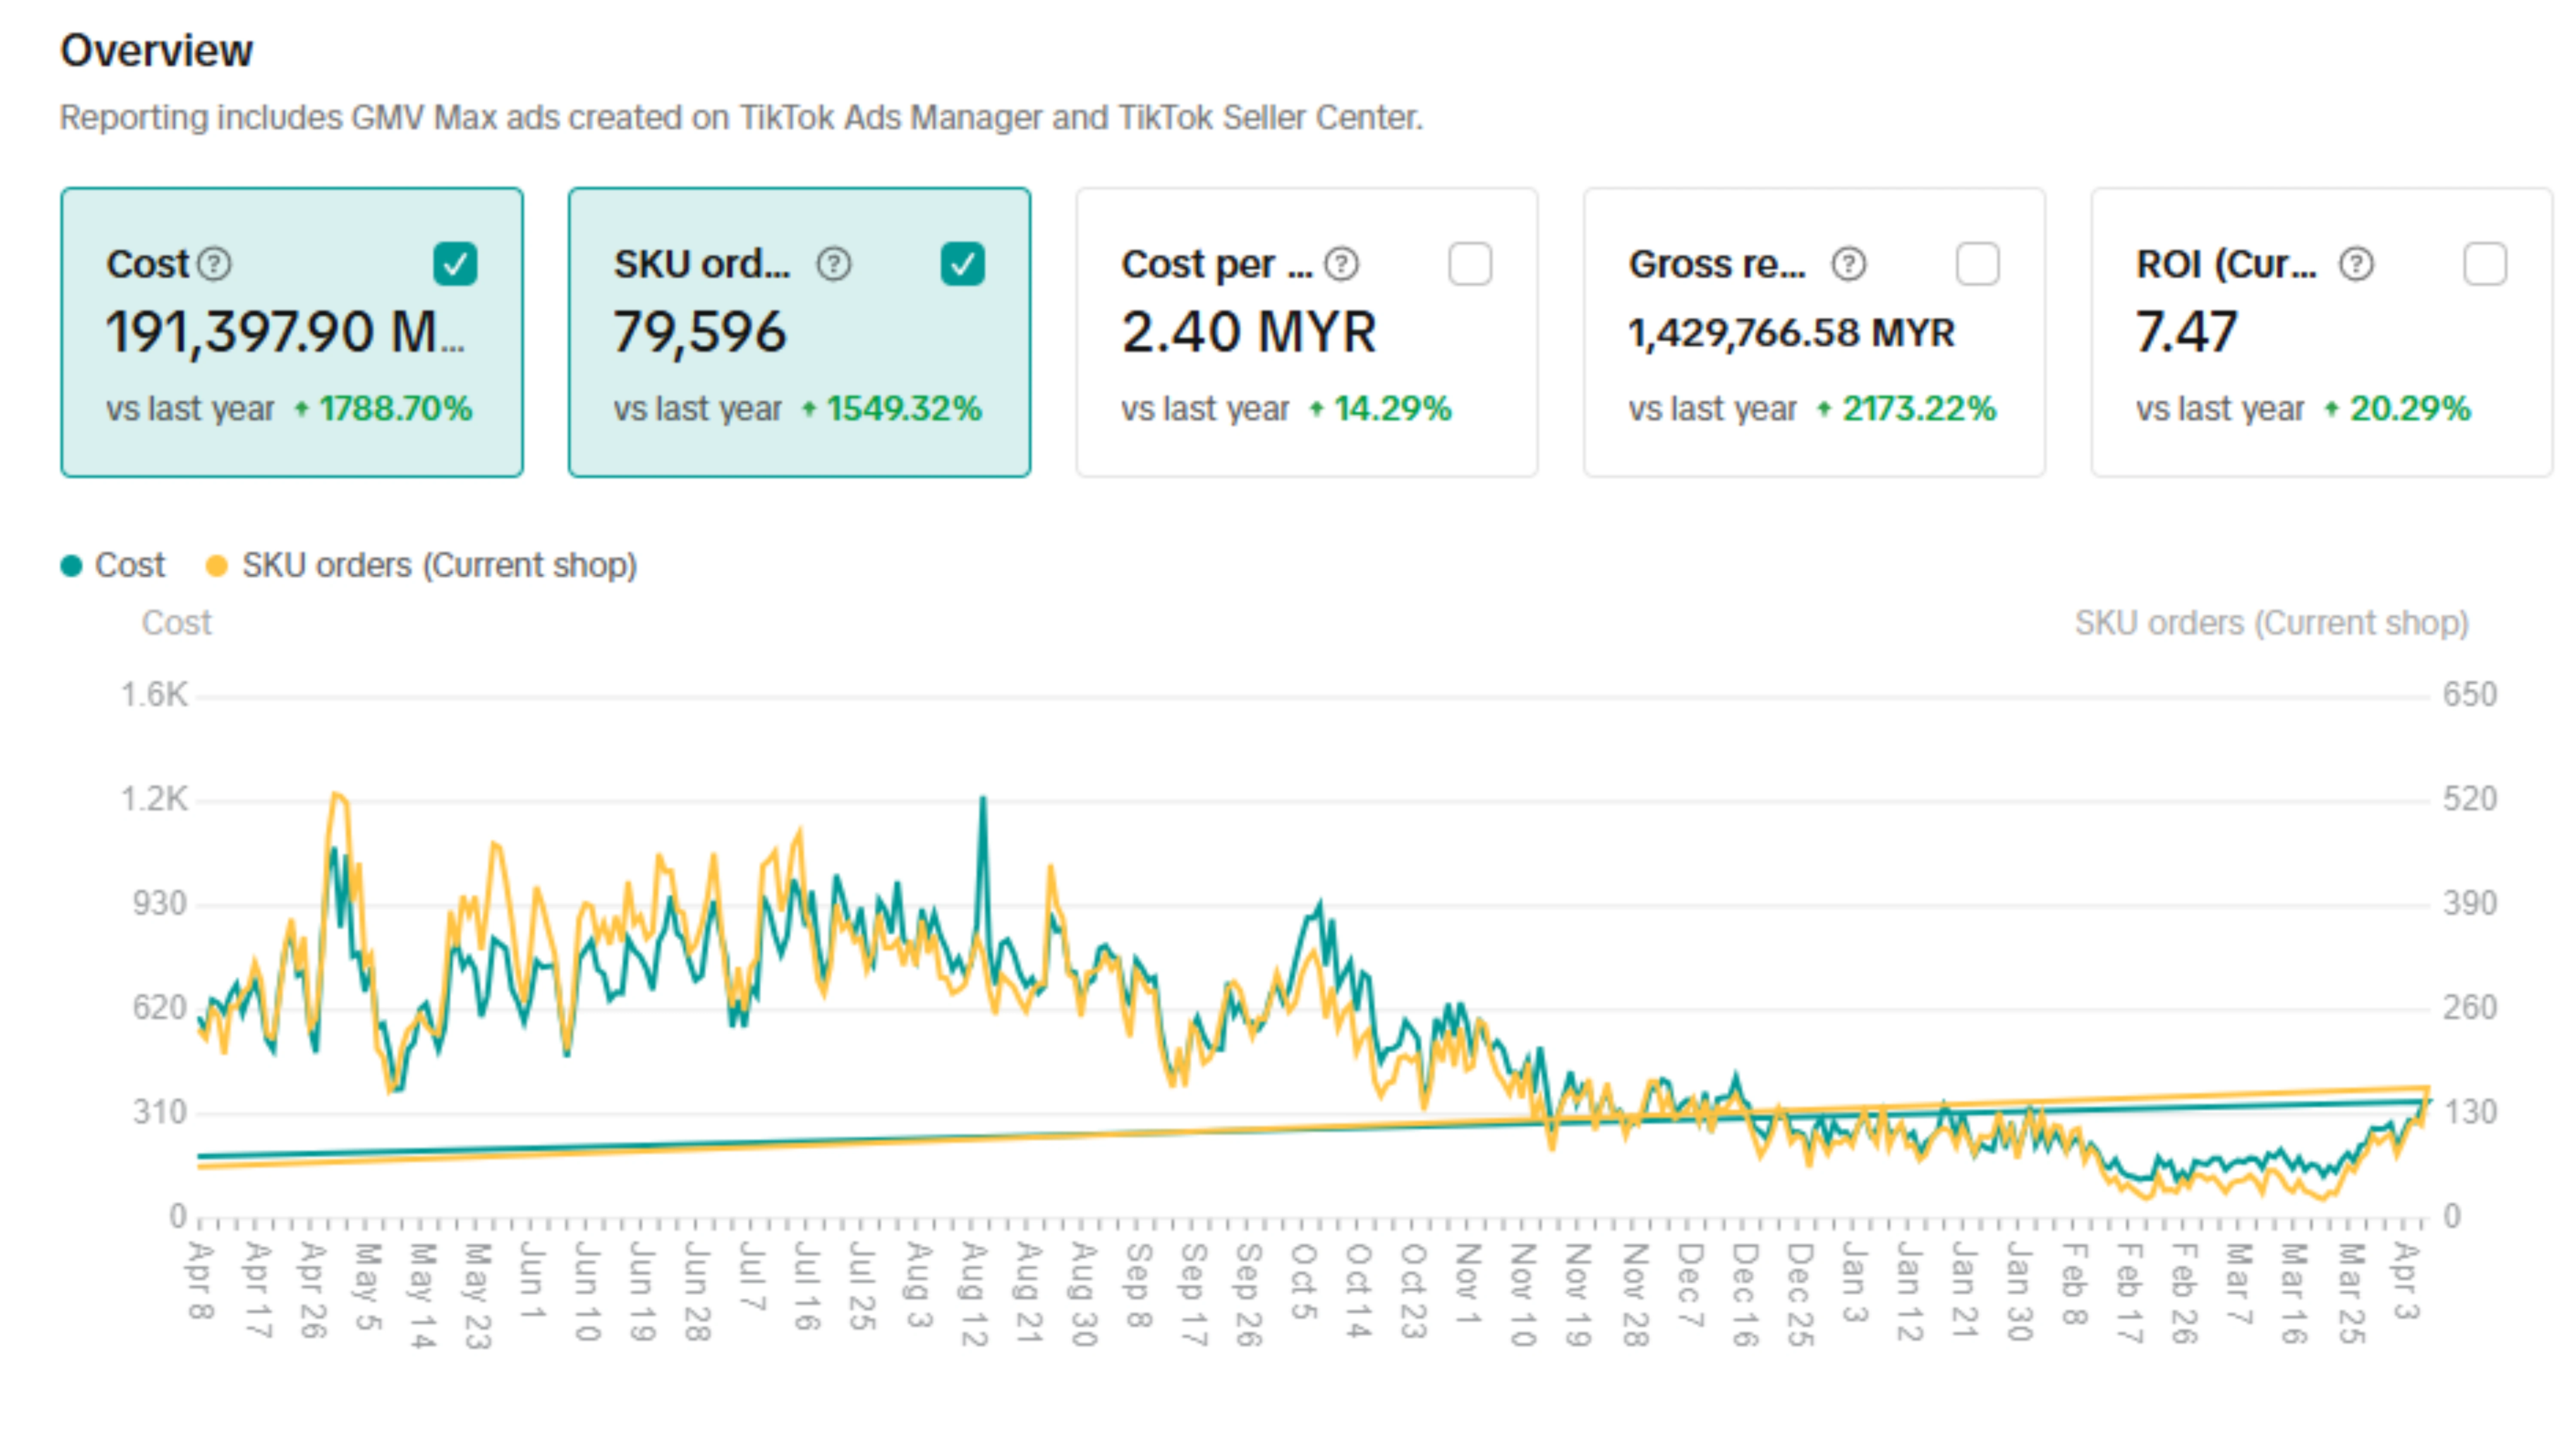
Task: Click the +20.29% change figure
Action: [x=2397, y=409]
